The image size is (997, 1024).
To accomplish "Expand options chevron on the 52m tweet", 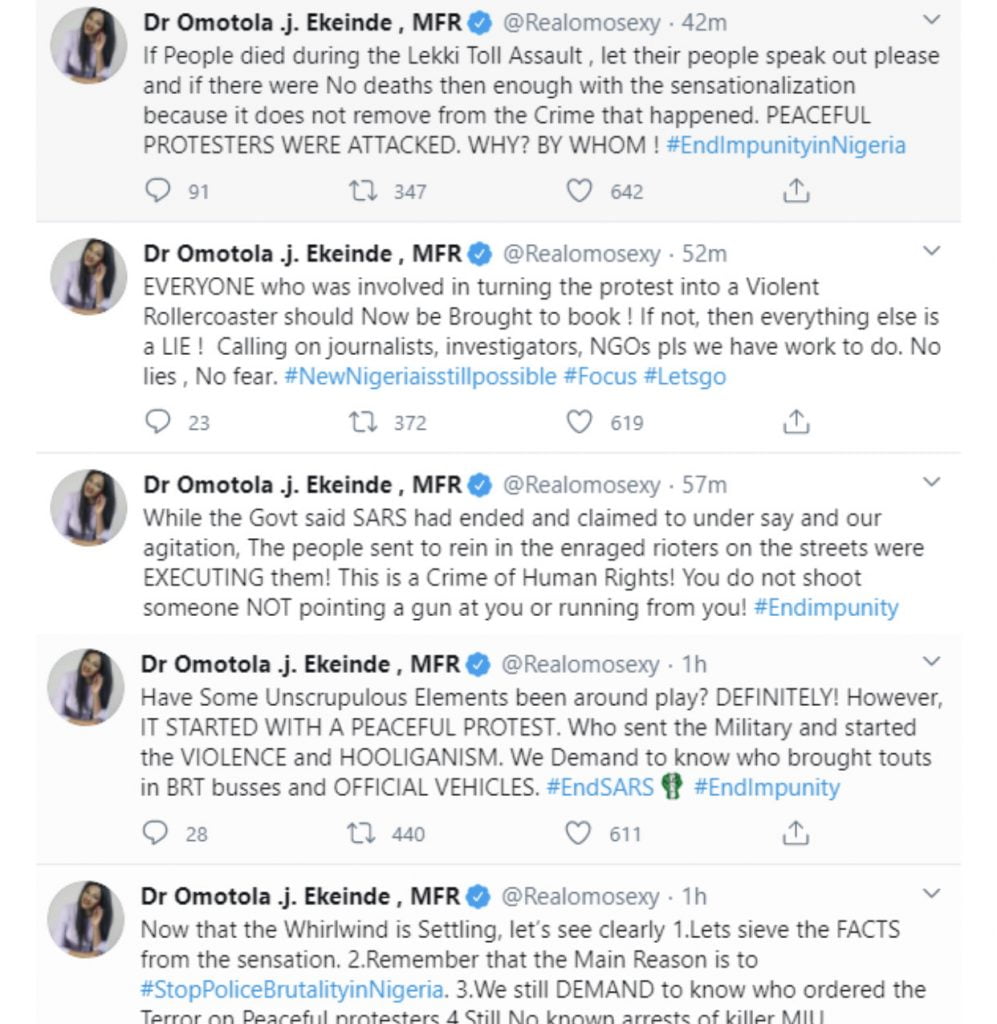I will 931,251.
